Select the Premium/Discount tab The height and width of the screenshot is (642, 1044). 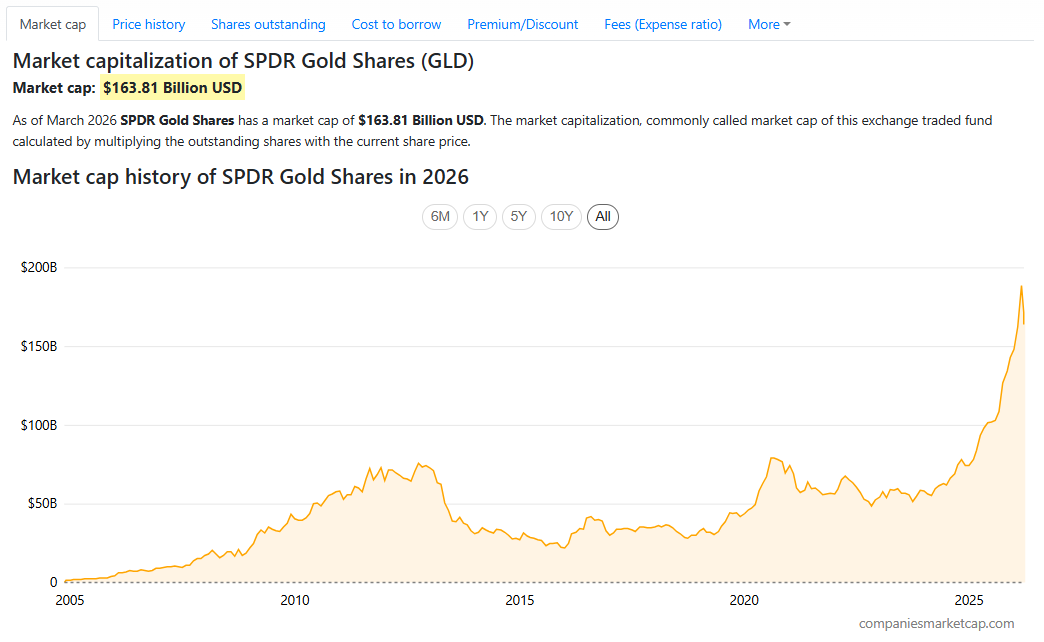[522, 24]
